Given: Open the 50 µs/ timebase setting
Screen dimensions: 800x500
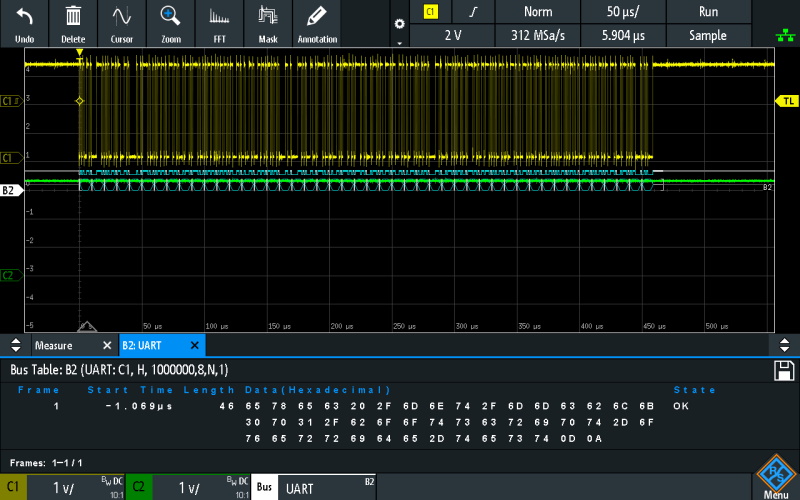Looking at the screenshot, I should tap(623, 12).
